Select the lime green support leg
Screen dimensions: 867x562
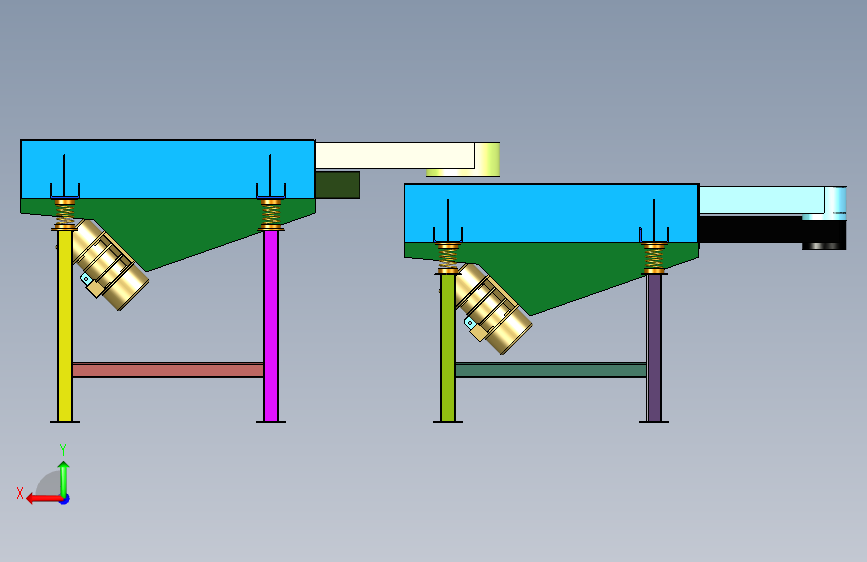click(x=448, y=347)
